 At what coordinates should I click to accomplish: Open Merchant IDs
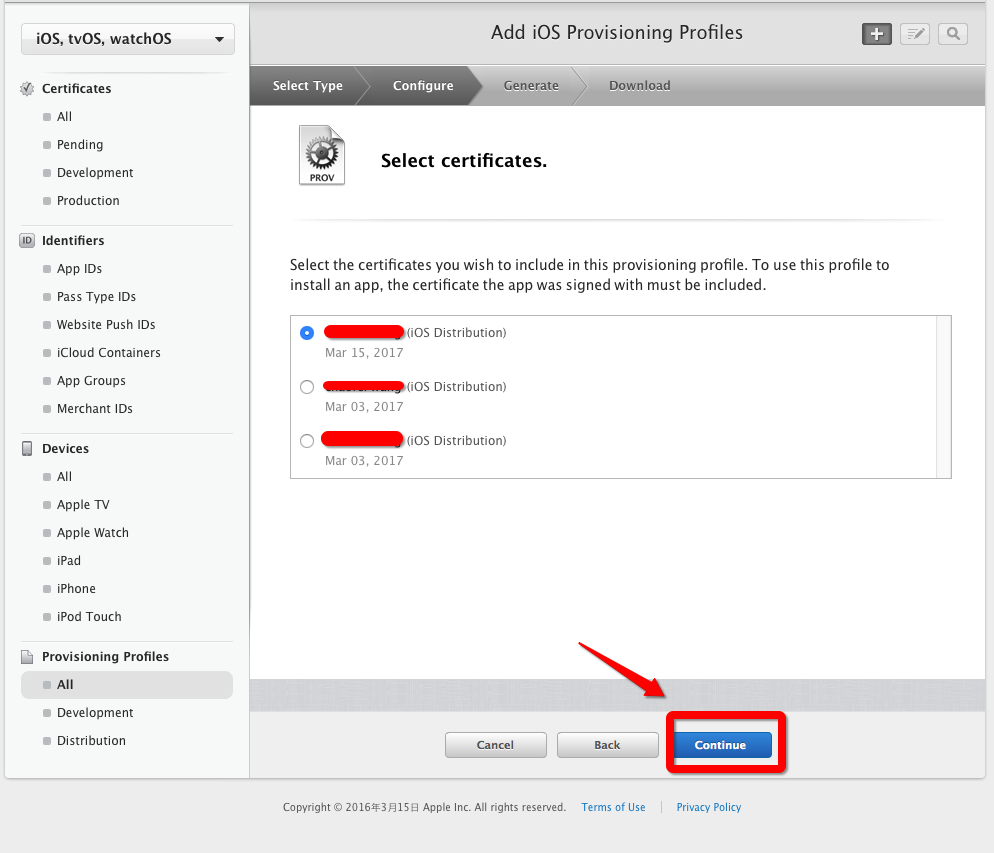click(94, 409)
